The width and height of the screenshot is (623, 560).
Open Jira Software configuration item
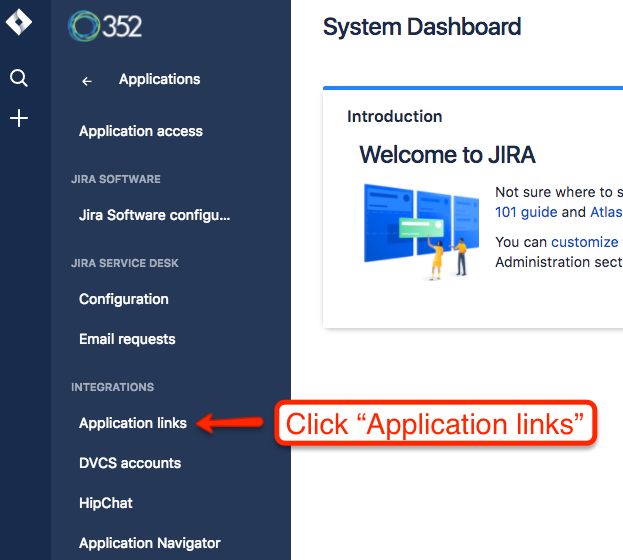point(155,215)
